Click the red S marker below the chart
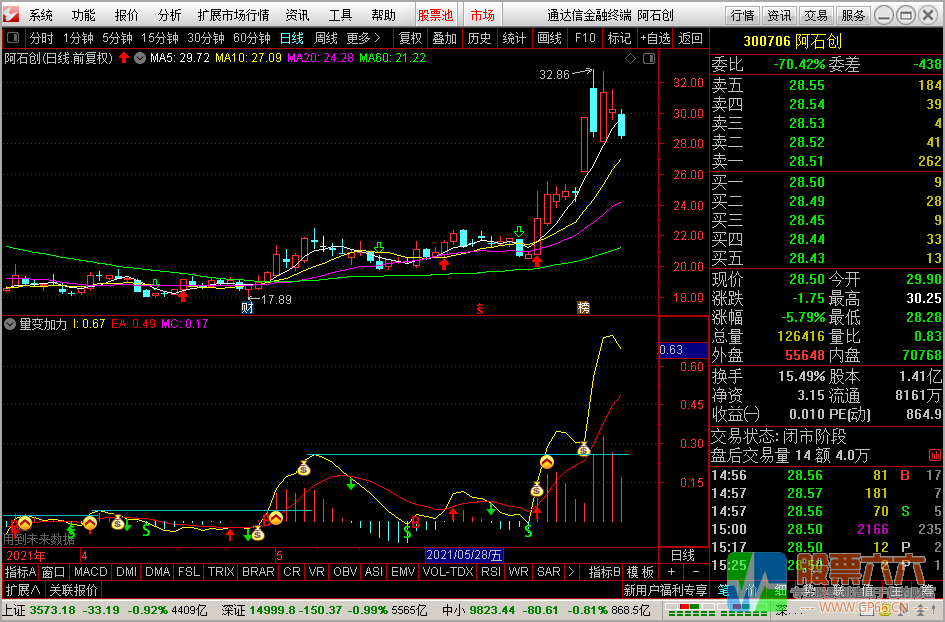 pyautogui.click(x=480, y=309)
